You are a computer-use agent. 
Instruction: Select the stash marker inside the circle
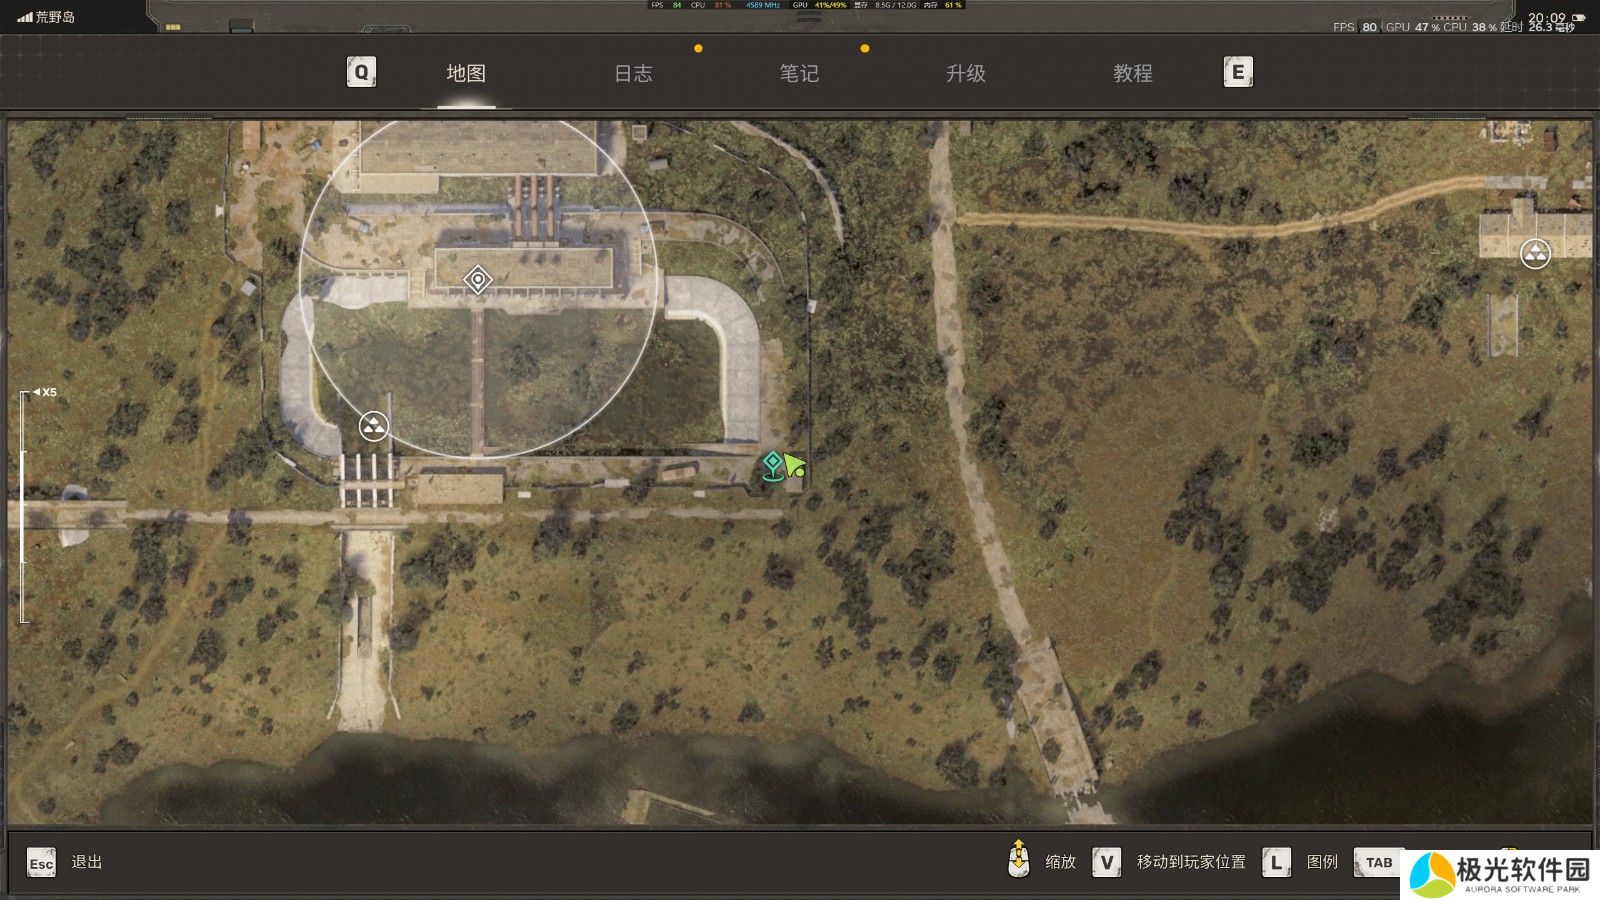(374, 427)
